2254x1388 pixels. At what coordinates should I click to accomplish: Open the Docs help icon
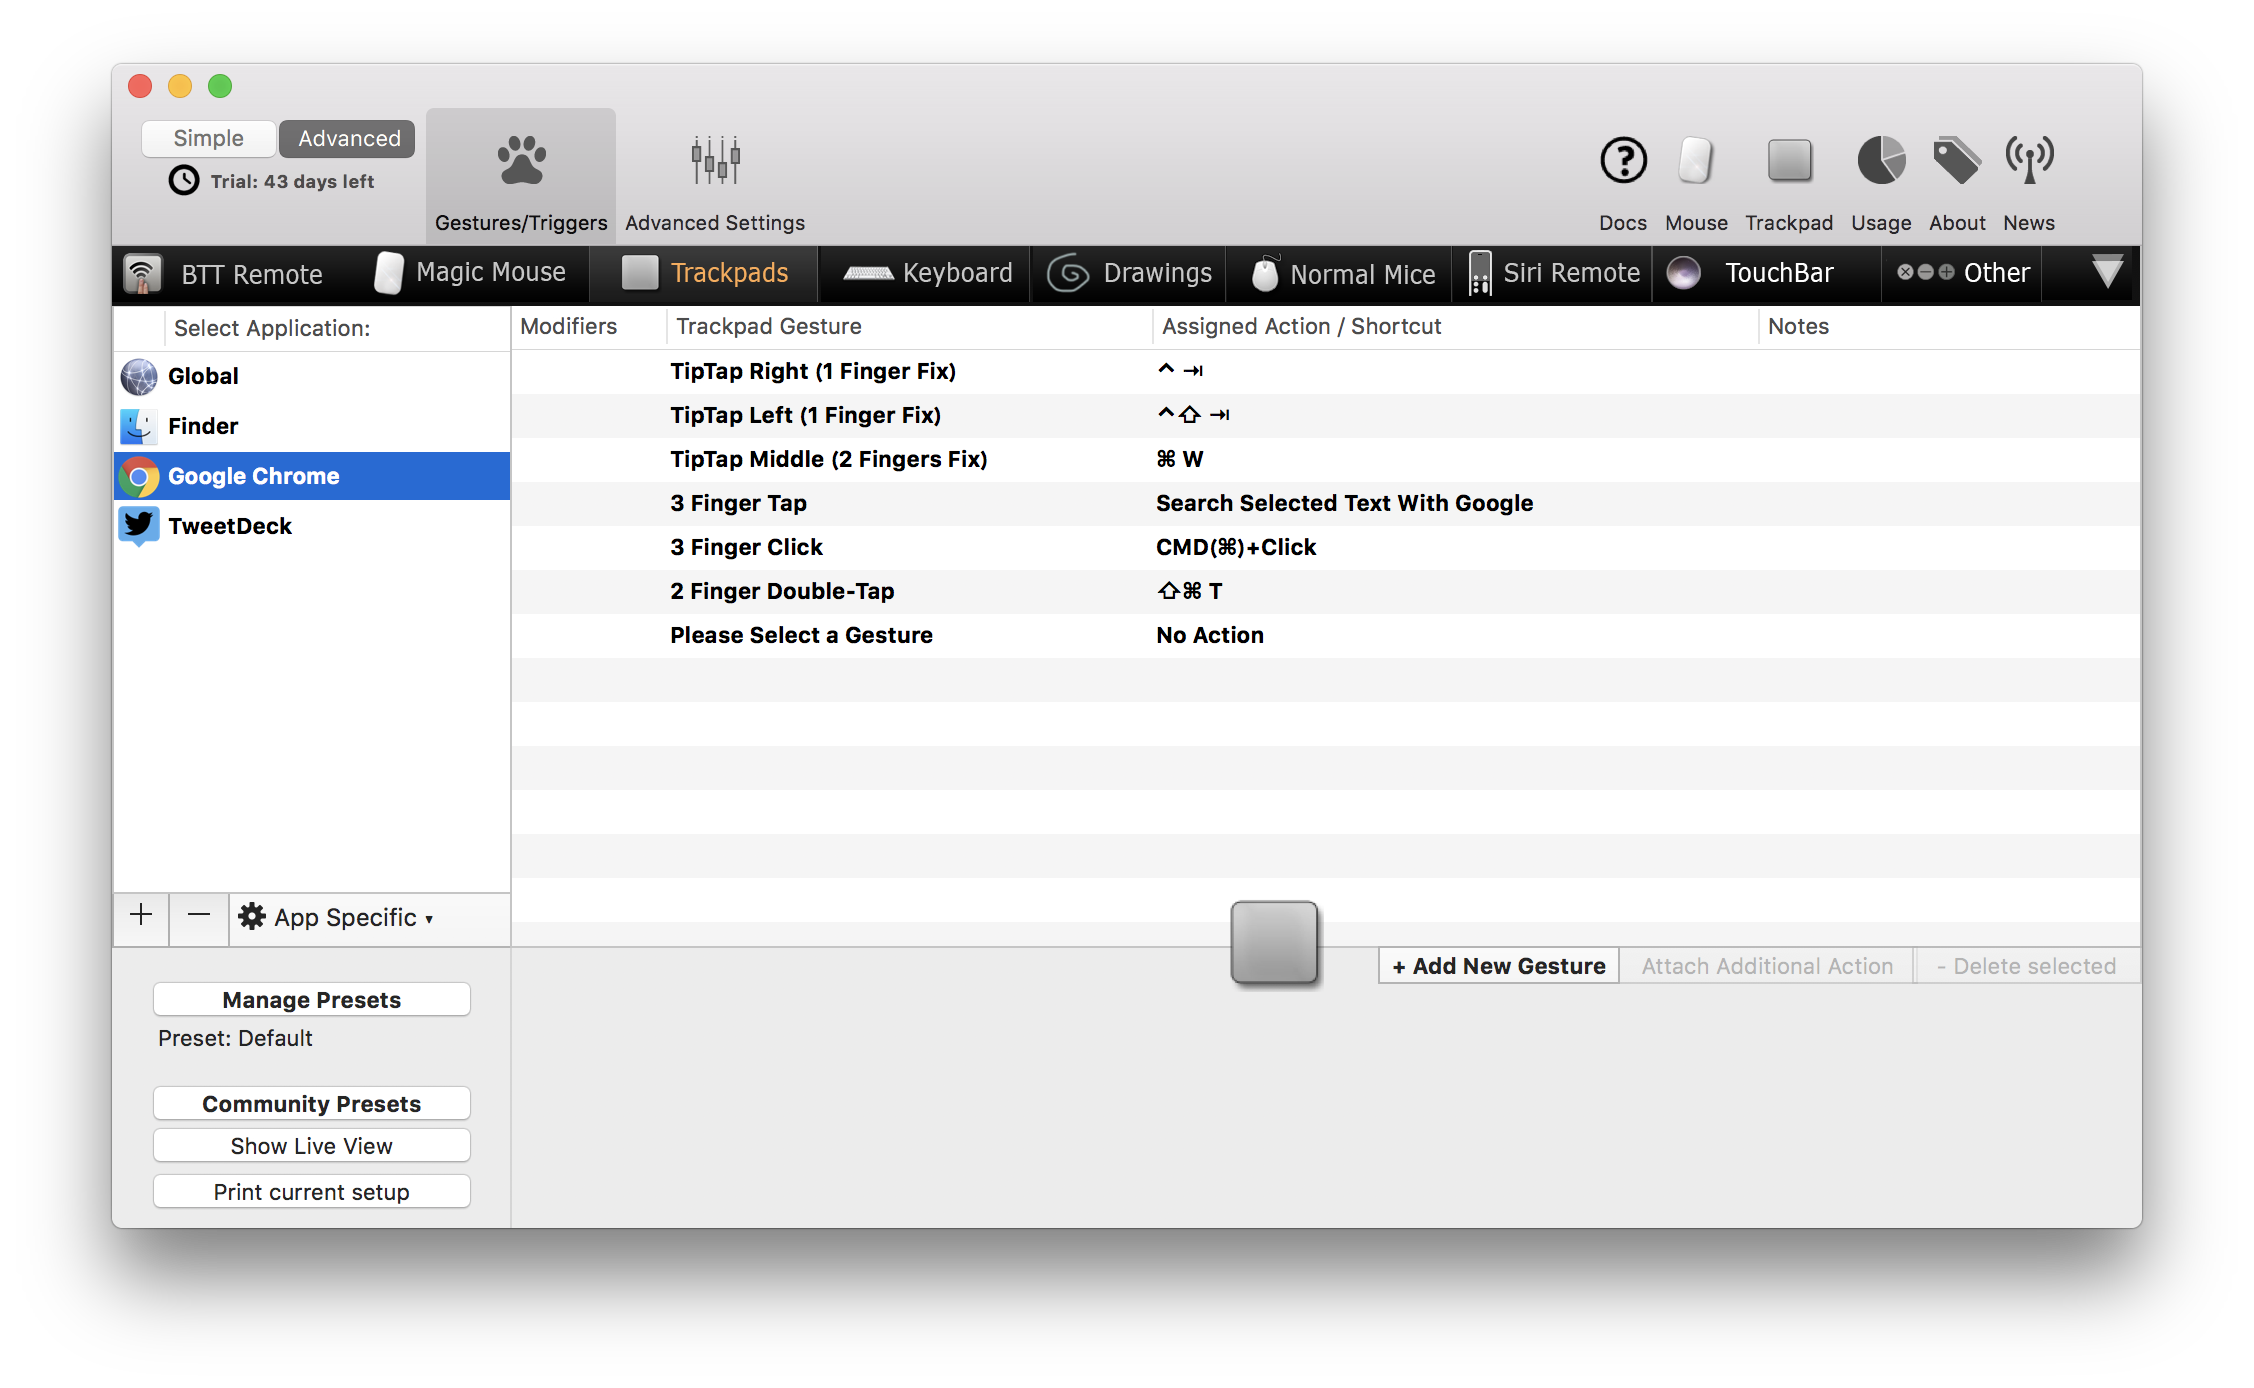1622,161
